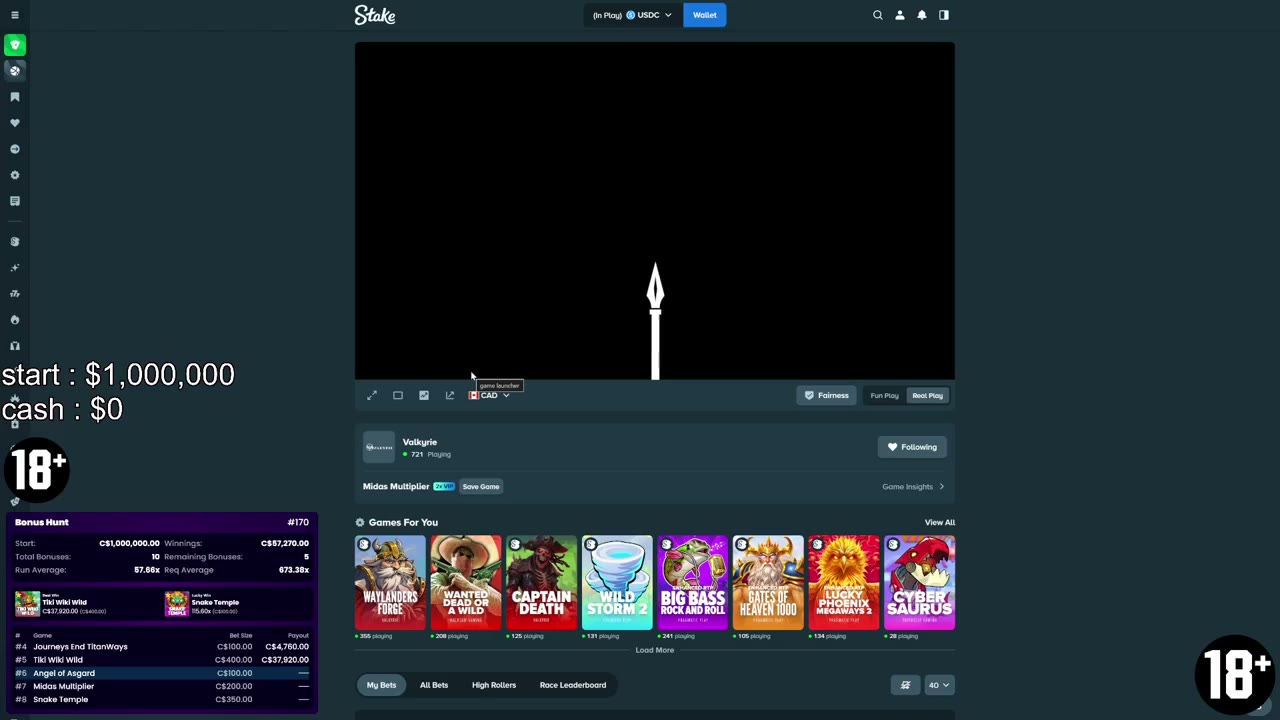Open the bet list settings icon

pyautogui.click(x=905, y=685)
